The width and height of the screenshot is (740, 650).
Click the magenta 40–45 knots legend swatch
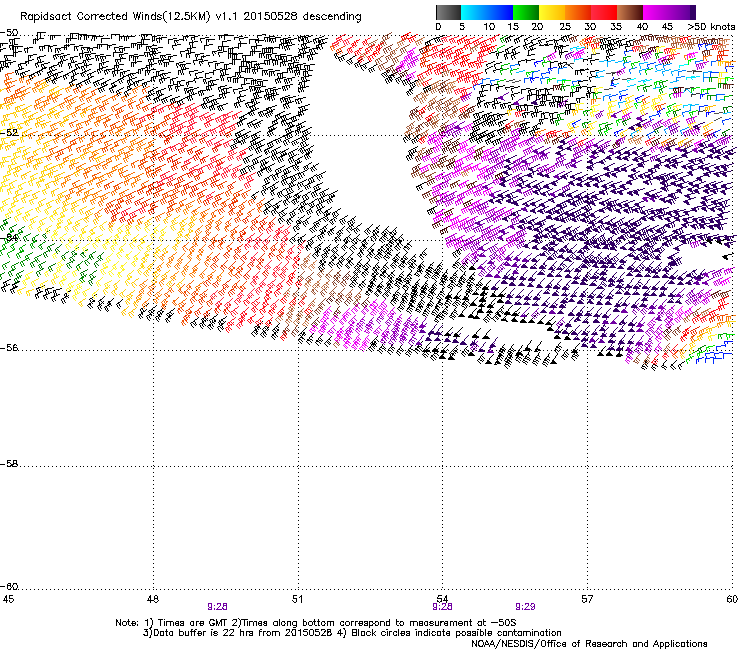pos(656,12)
